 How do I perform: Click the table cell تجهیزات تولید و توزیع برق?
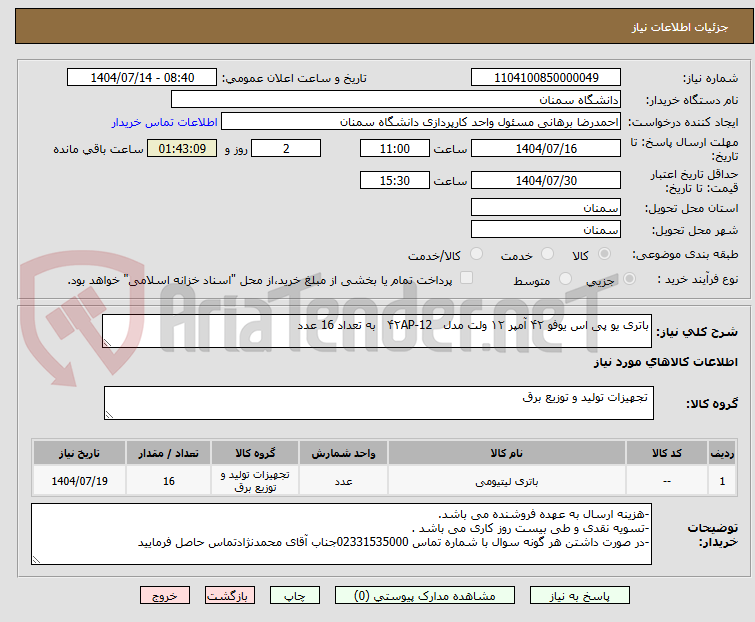255,481
